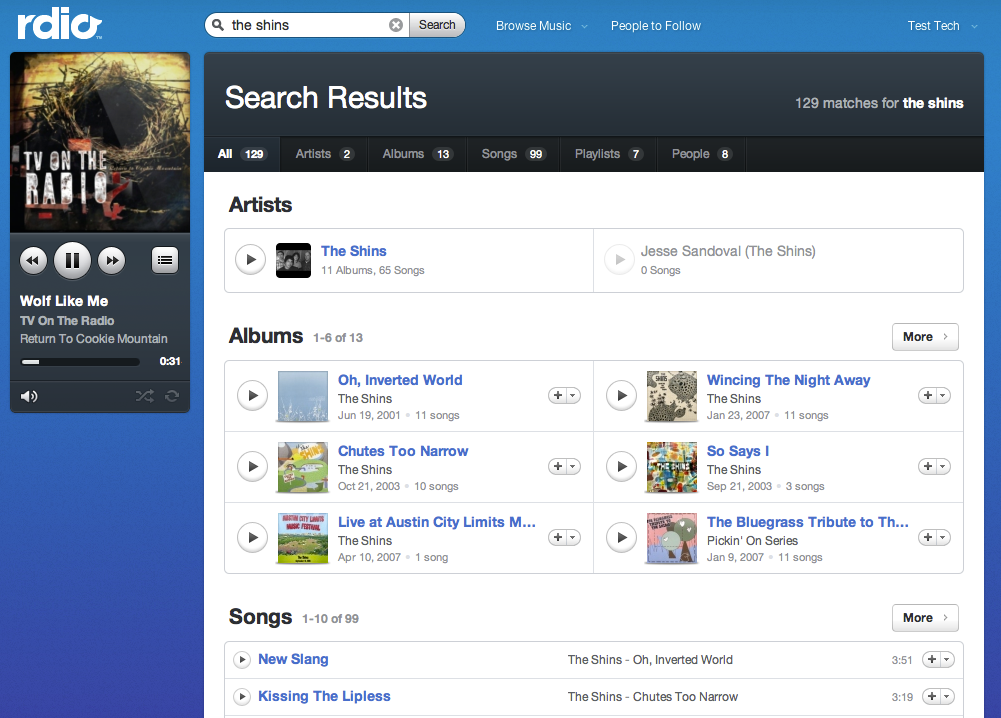Open The Shins artist link
The width and height of the screenshot is (1001, 718).
click(x=353, y=251)
